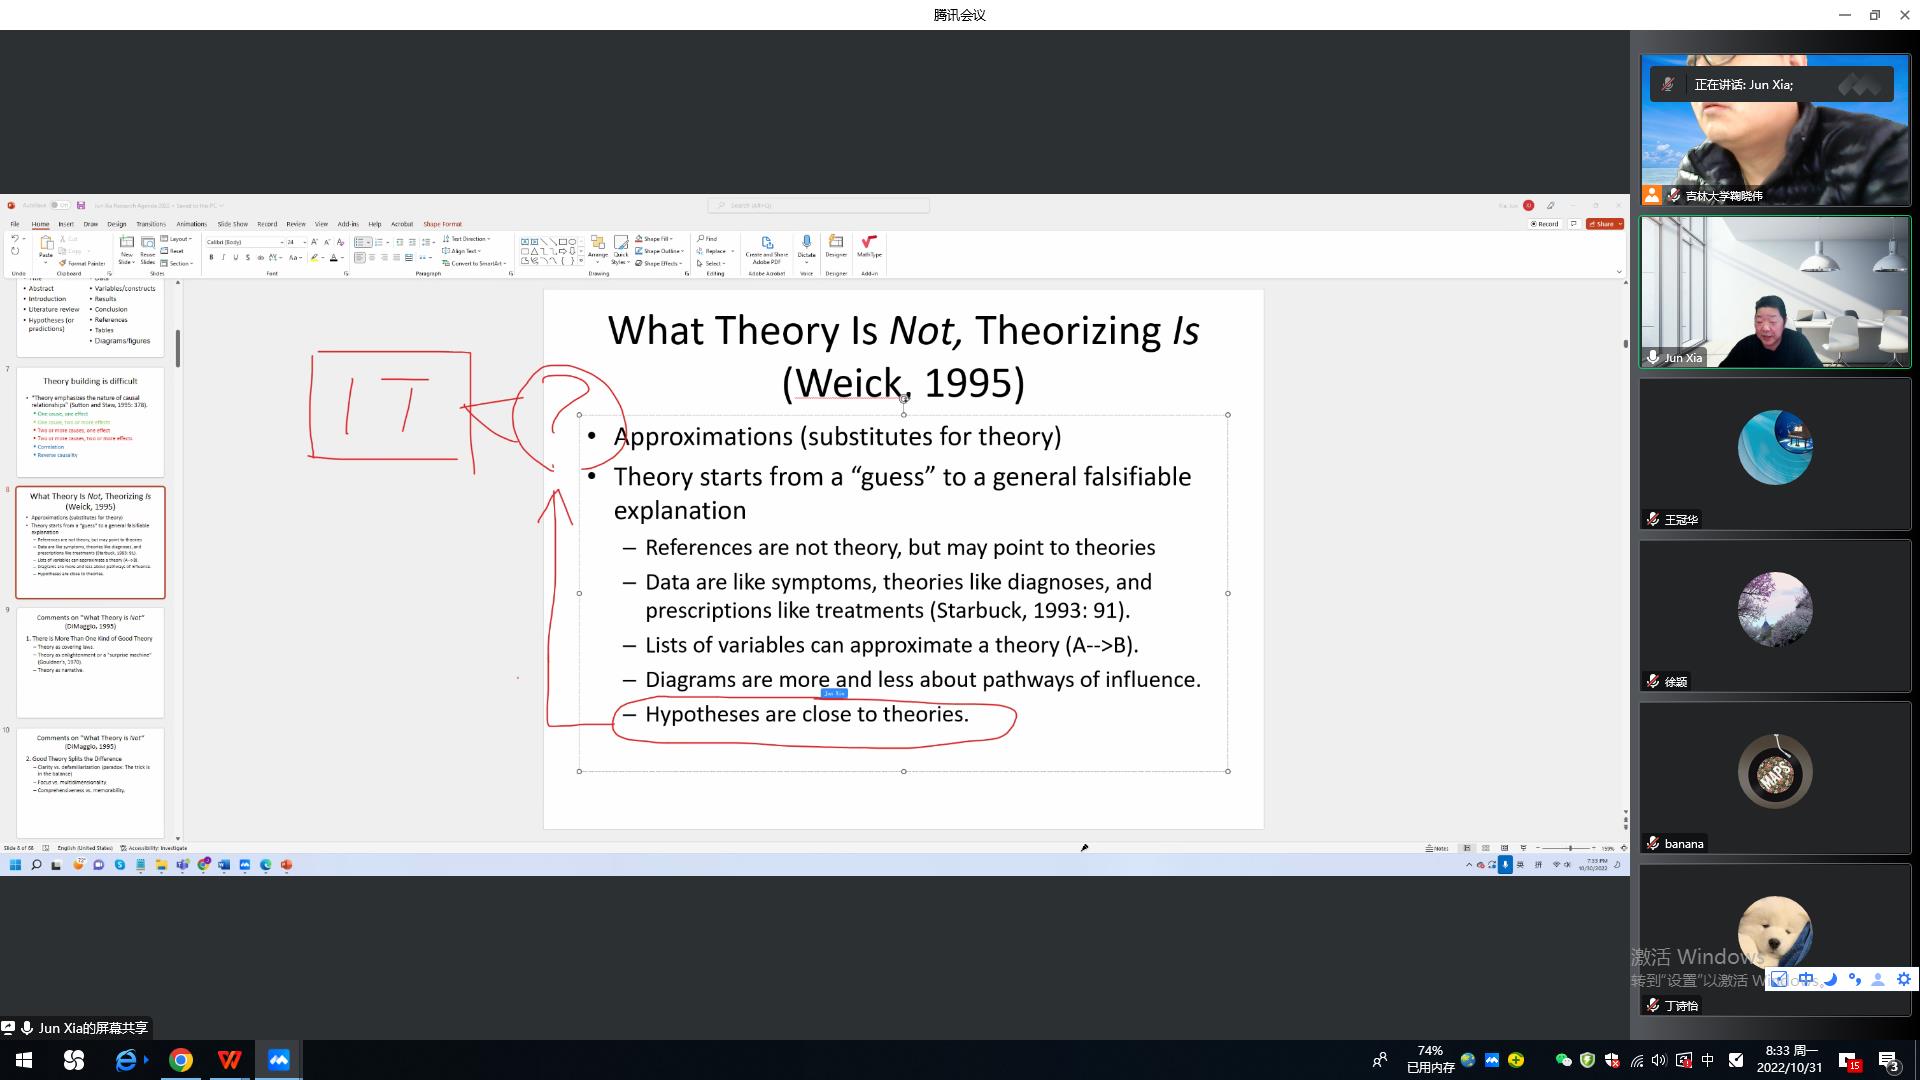Click the Record button near Share

pos(1545,224)
